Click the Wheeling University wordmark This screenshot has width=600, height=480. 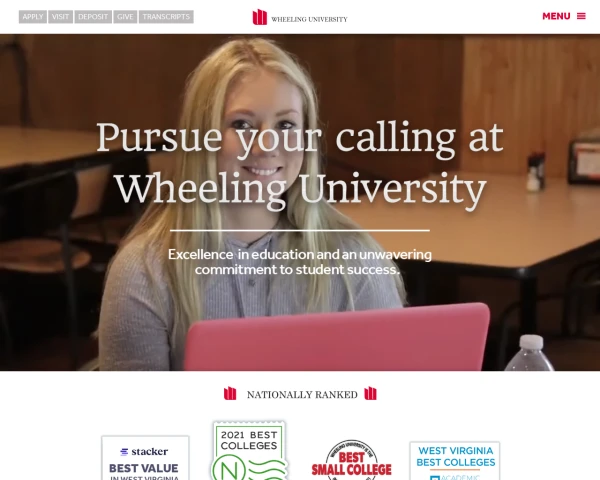(309, 19)
